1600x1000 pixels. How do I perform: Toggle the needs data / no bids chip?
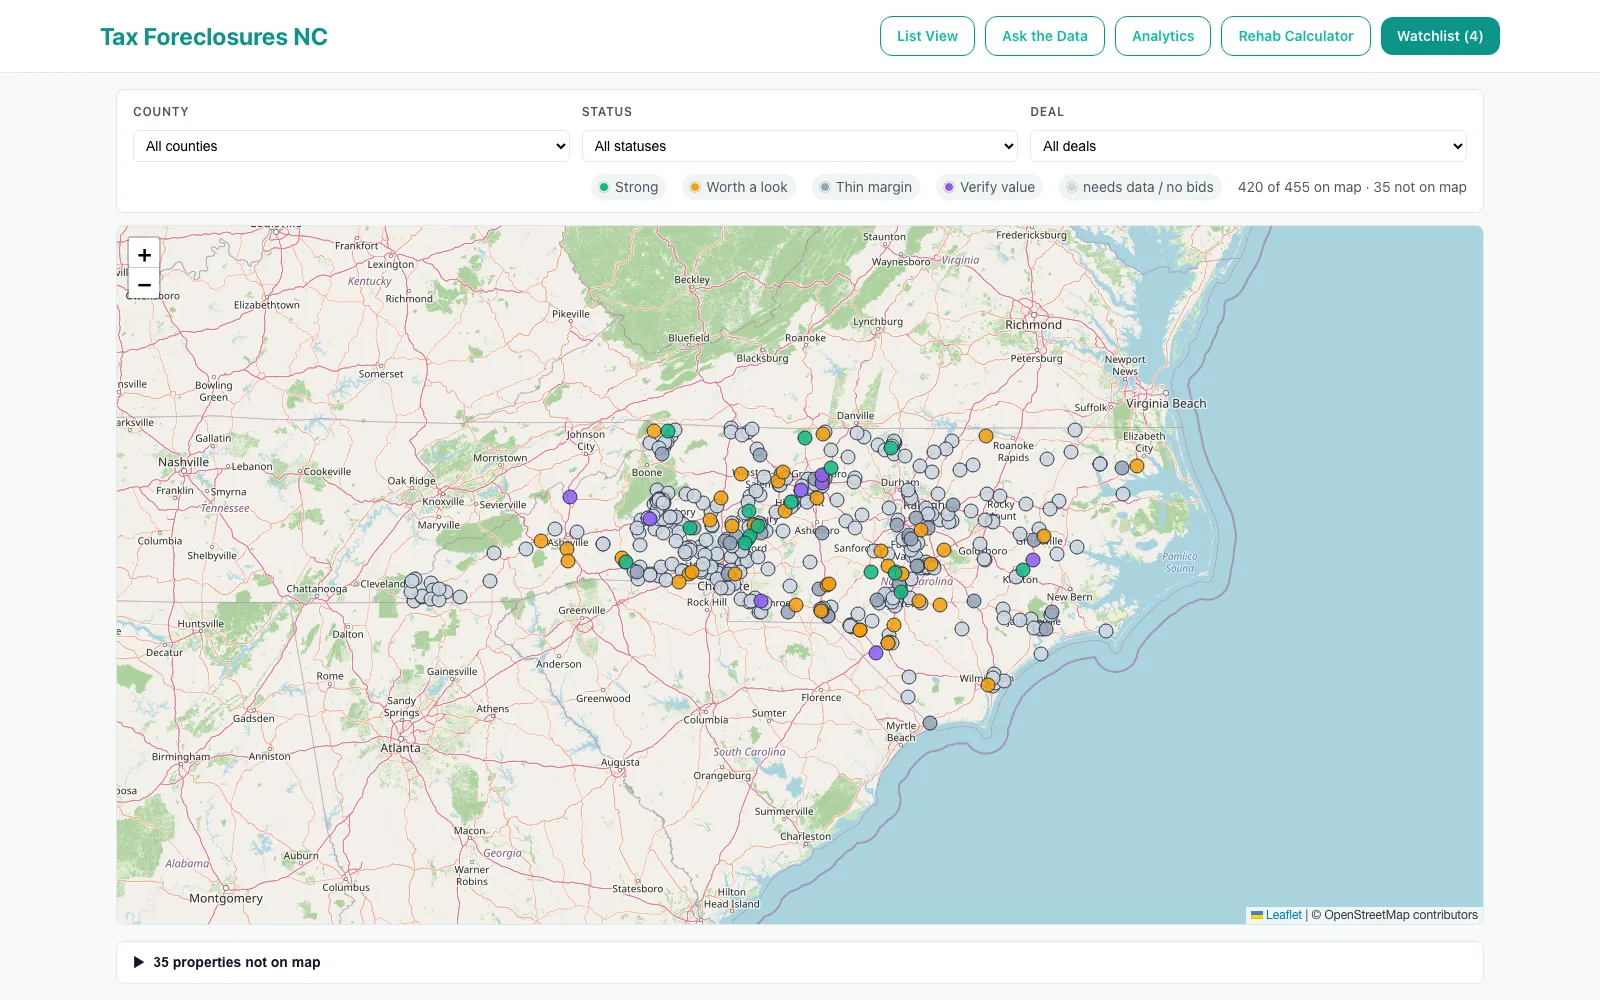coord(1140,187)
